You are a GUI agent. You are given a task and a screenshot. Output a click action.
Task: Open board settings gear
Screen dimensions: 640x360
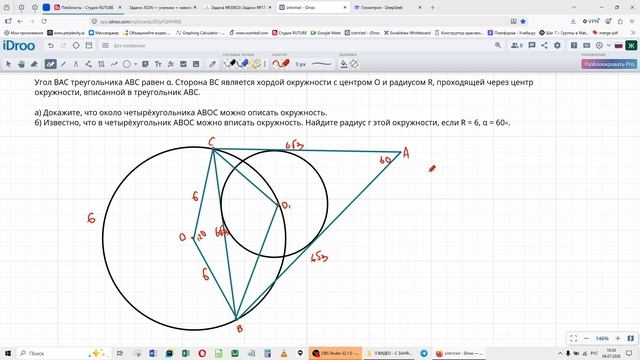557,45
